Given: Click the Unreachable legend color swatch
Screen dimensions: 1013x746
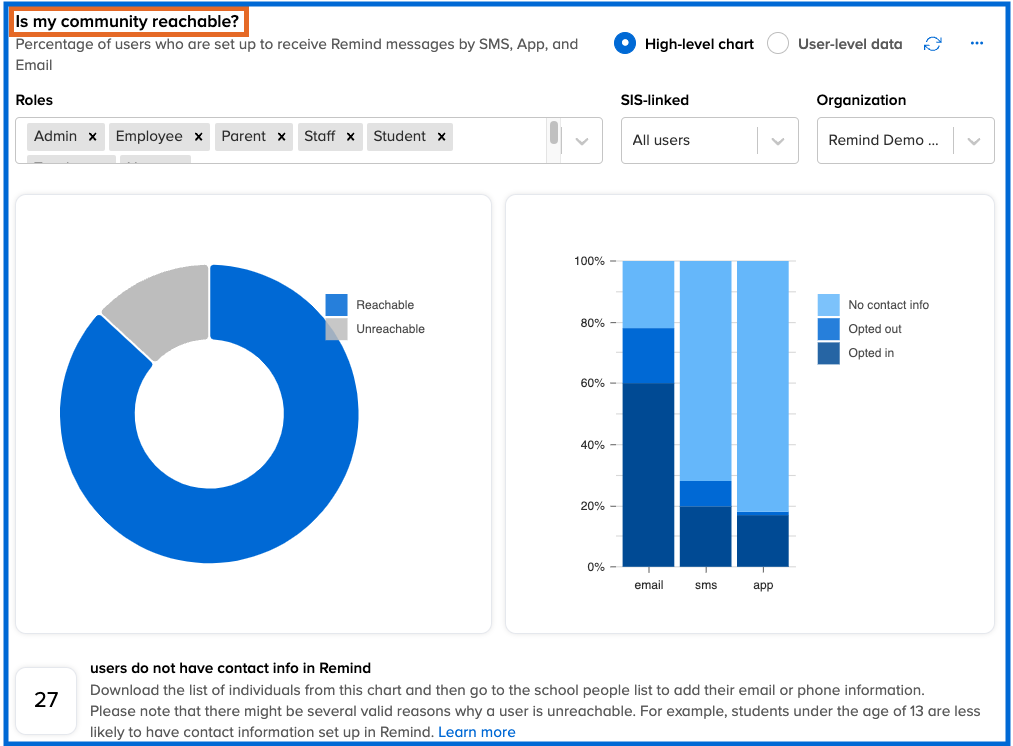Looking at the screenshot, I should (x=336, y=329).
